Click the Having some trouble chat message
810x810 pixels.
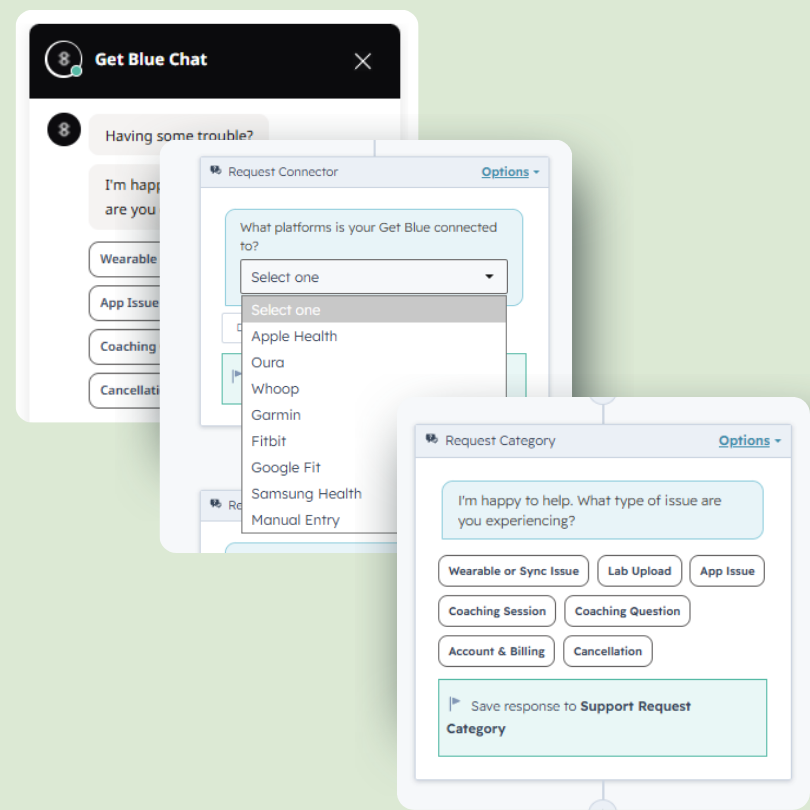pyautogui.click(x=179, y=135)
